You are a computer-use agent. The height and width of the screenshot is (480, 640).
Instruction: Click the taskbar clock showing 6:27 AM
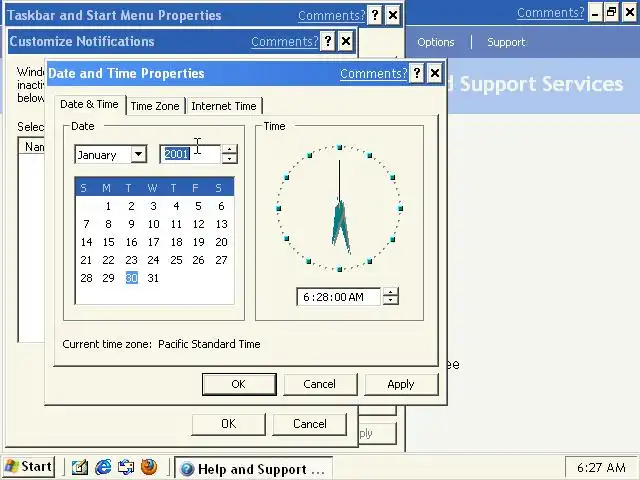pyautogui.click(x=601, y=467)
